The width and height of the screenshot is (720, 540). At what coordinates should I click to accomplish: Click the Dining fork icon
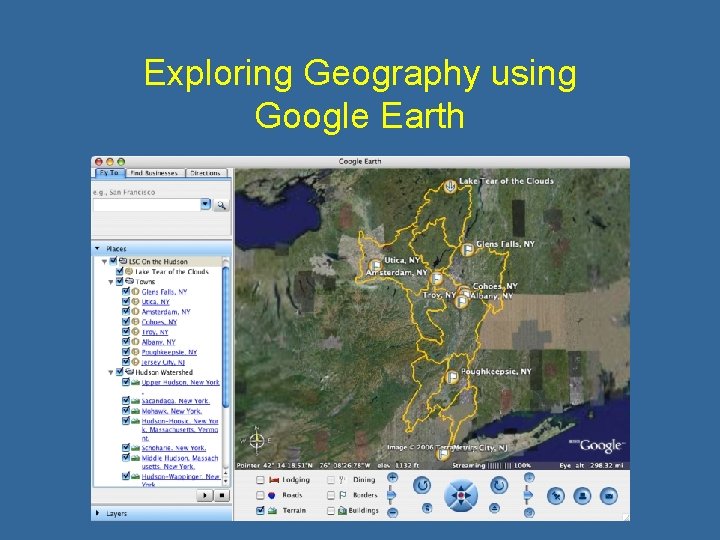pos(342,480)
